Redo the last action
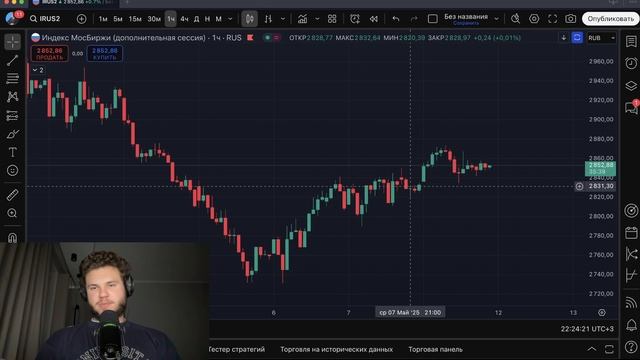640x360 pixels. [x=414, y=19]
